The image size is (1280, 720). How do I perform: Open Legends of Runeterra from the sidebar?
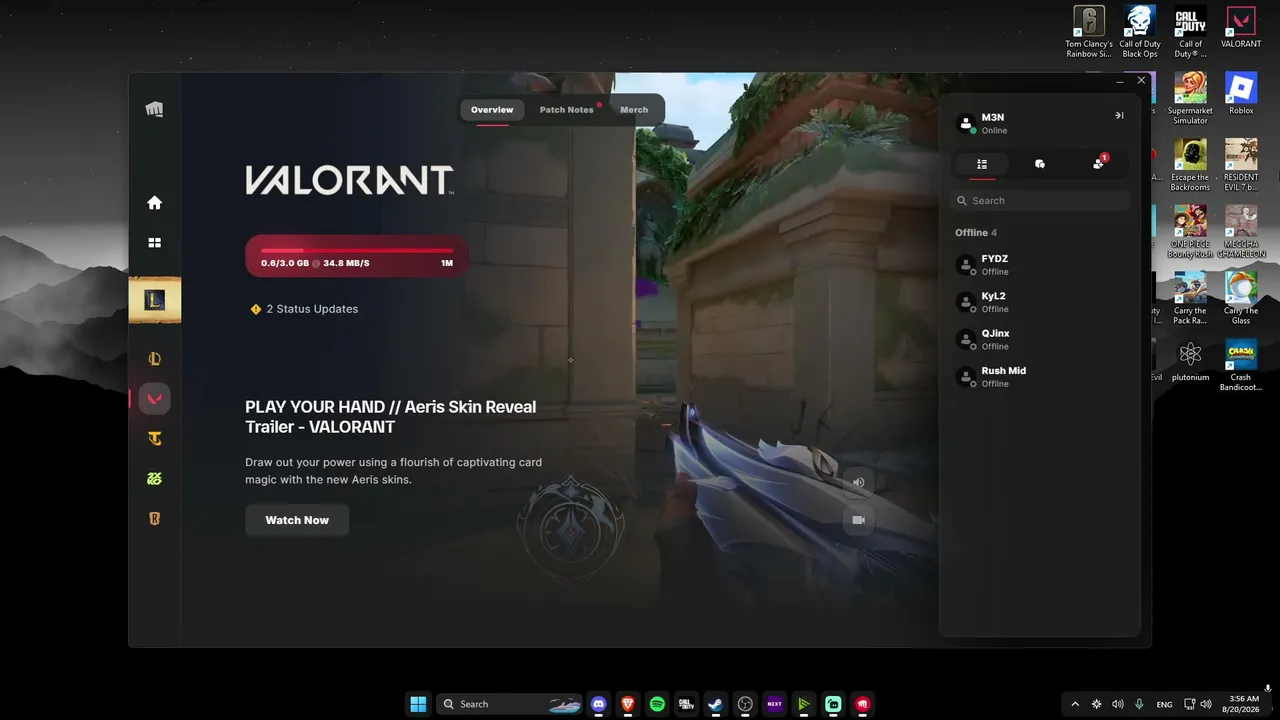coord(154,519)
